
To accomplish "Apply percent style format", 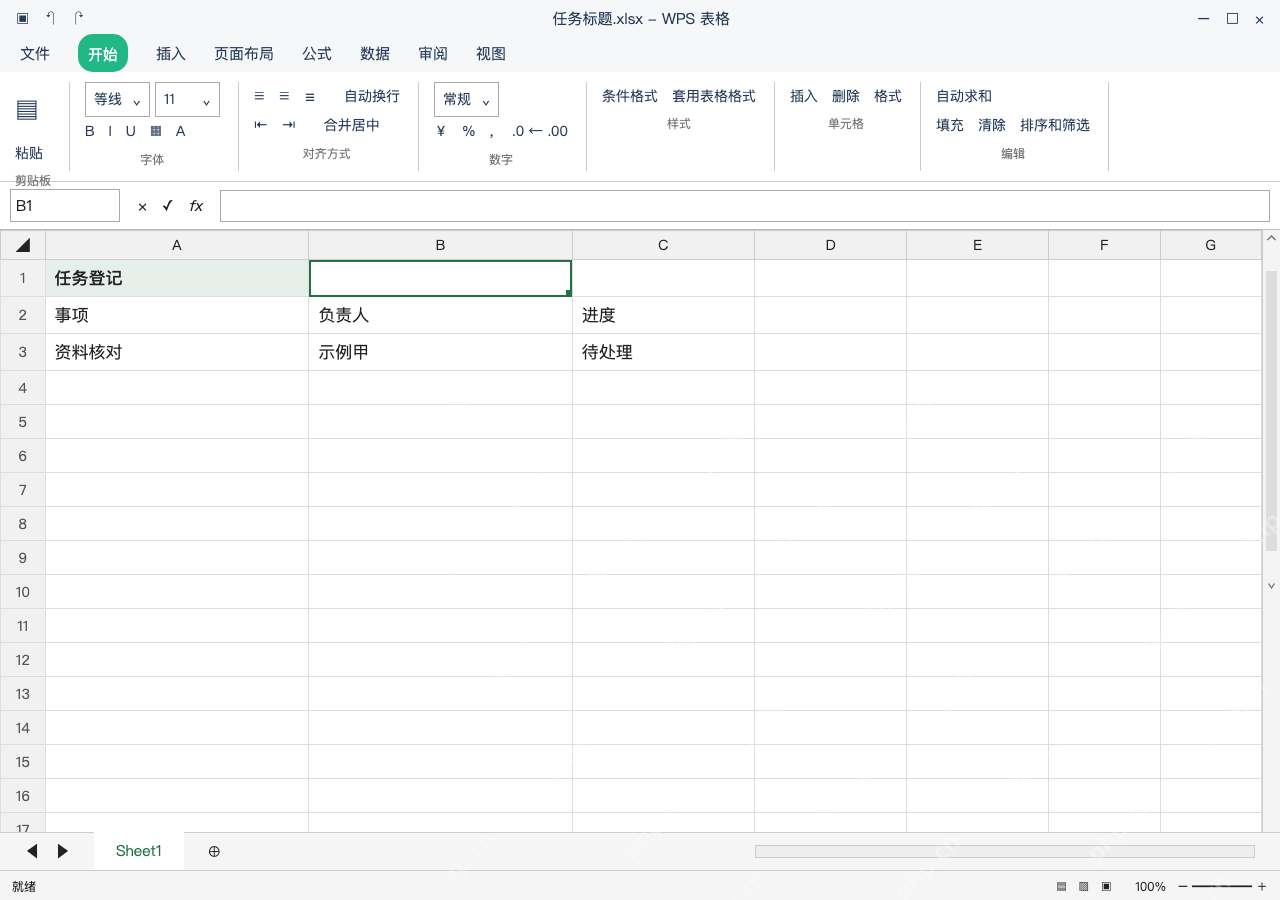I will (468, 131).
